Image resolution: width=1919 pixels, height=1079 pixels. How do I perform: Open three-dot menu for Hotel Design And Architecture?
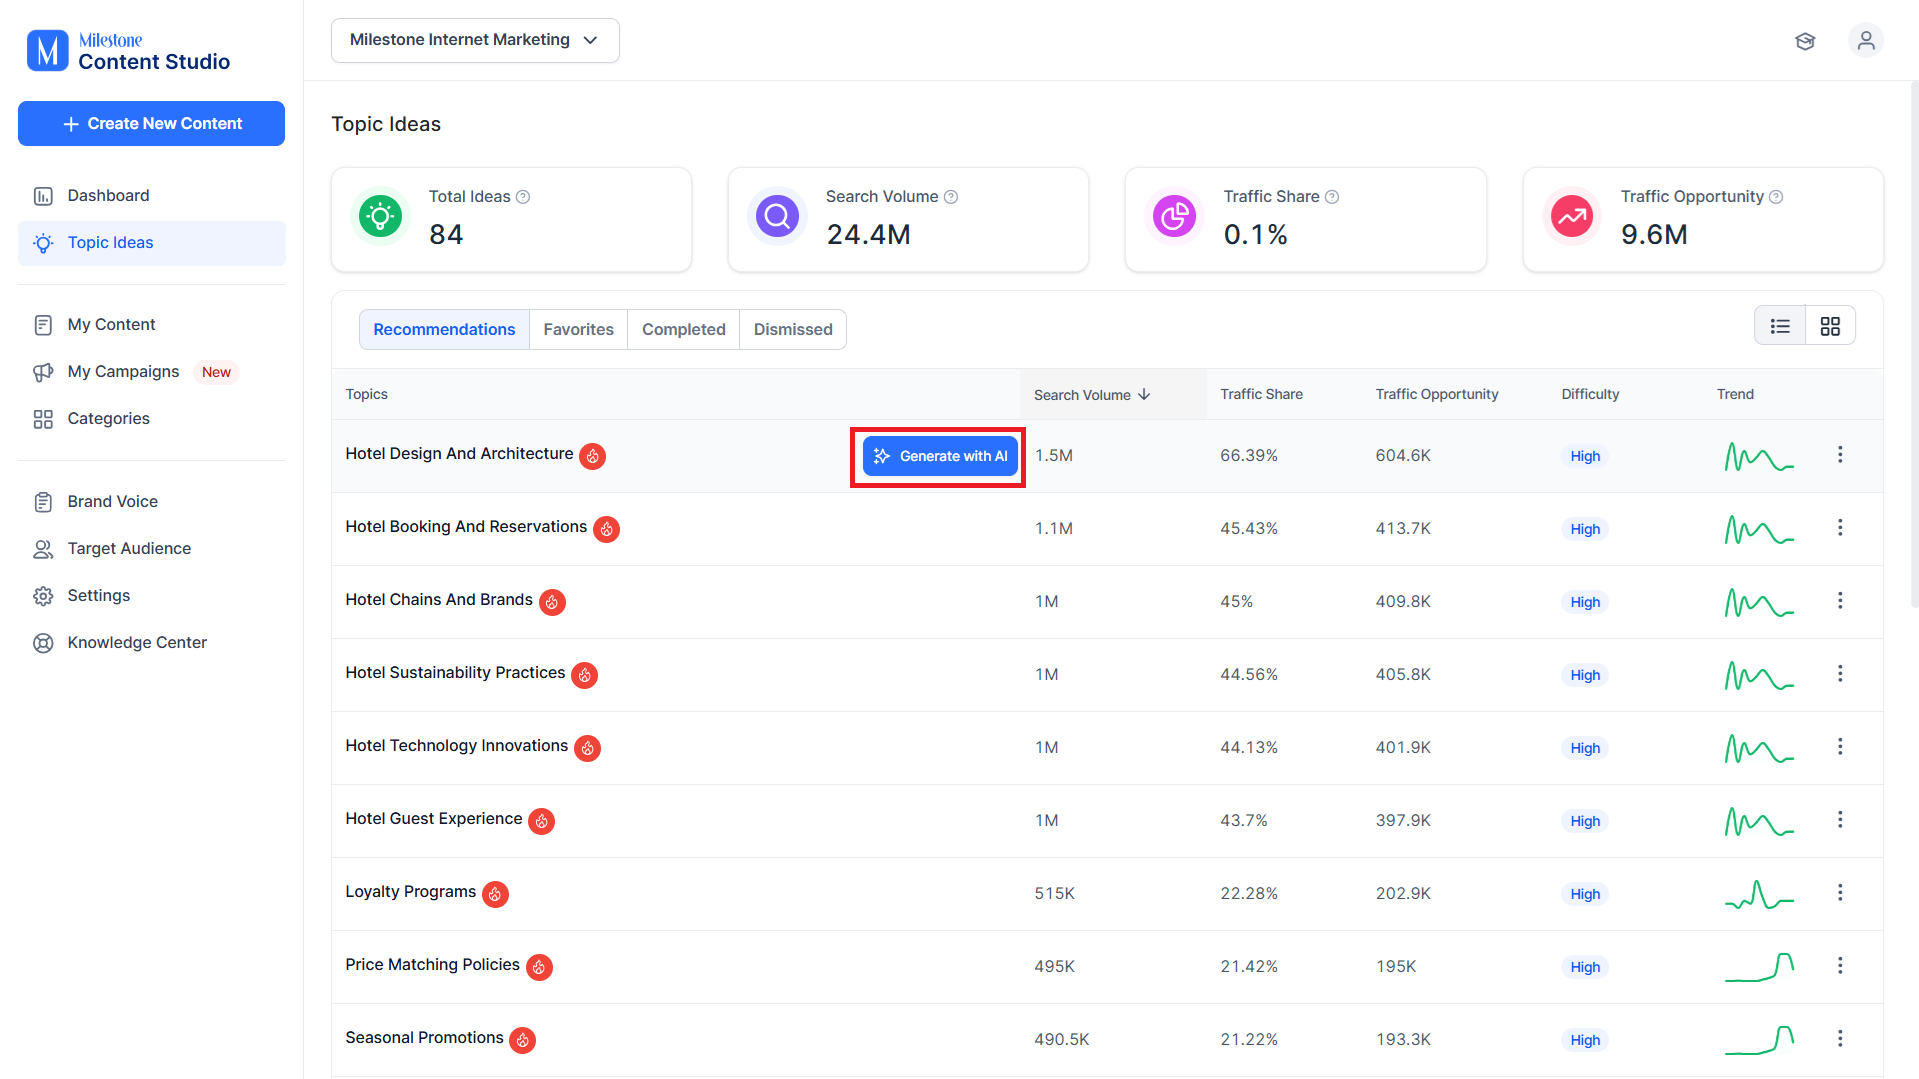(1840, 455)
